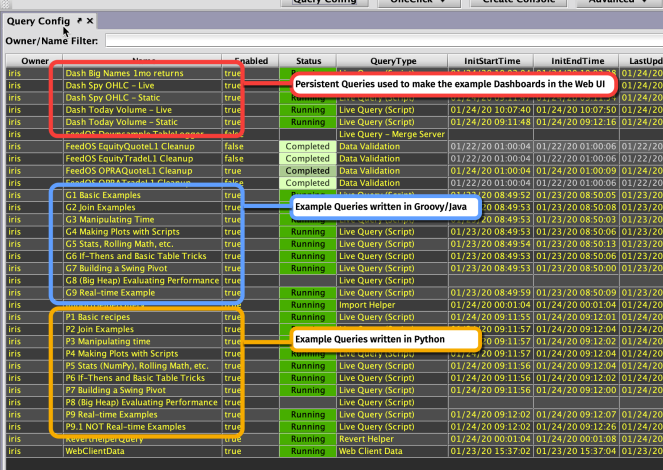Click Completed status of FeedOS EquityQuoteL1 Cleanup
The height and width of the screenshot is (470, 663).
tap(307, 147)
